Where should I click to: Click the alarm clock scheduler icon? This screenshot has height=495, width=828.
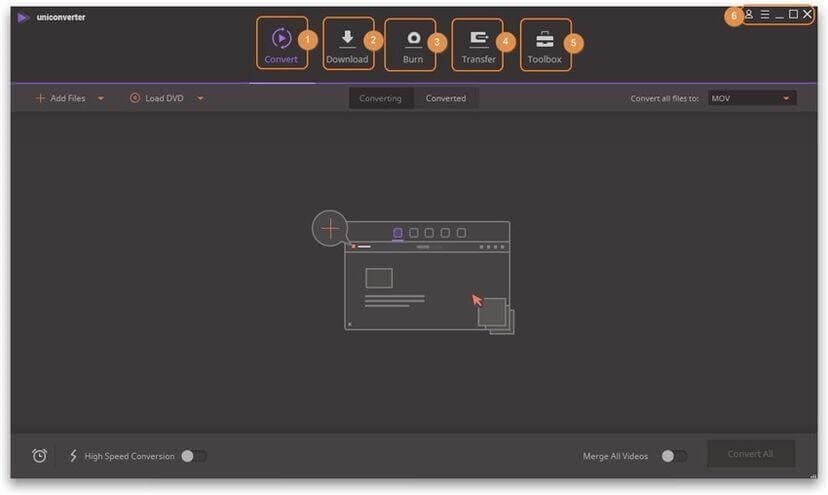[40, 456]
